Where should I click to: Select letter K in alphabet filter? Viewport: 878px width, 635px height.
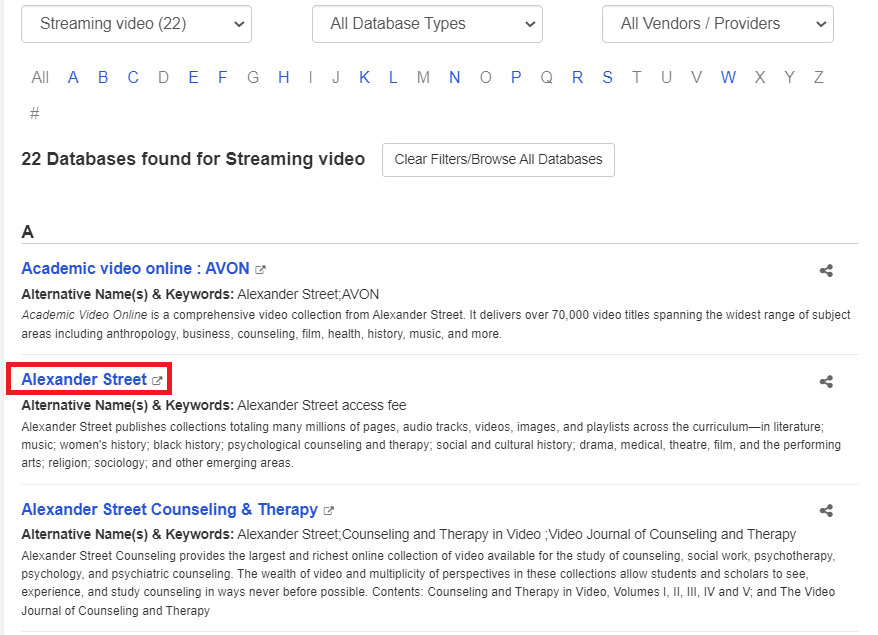coord(365,77)
